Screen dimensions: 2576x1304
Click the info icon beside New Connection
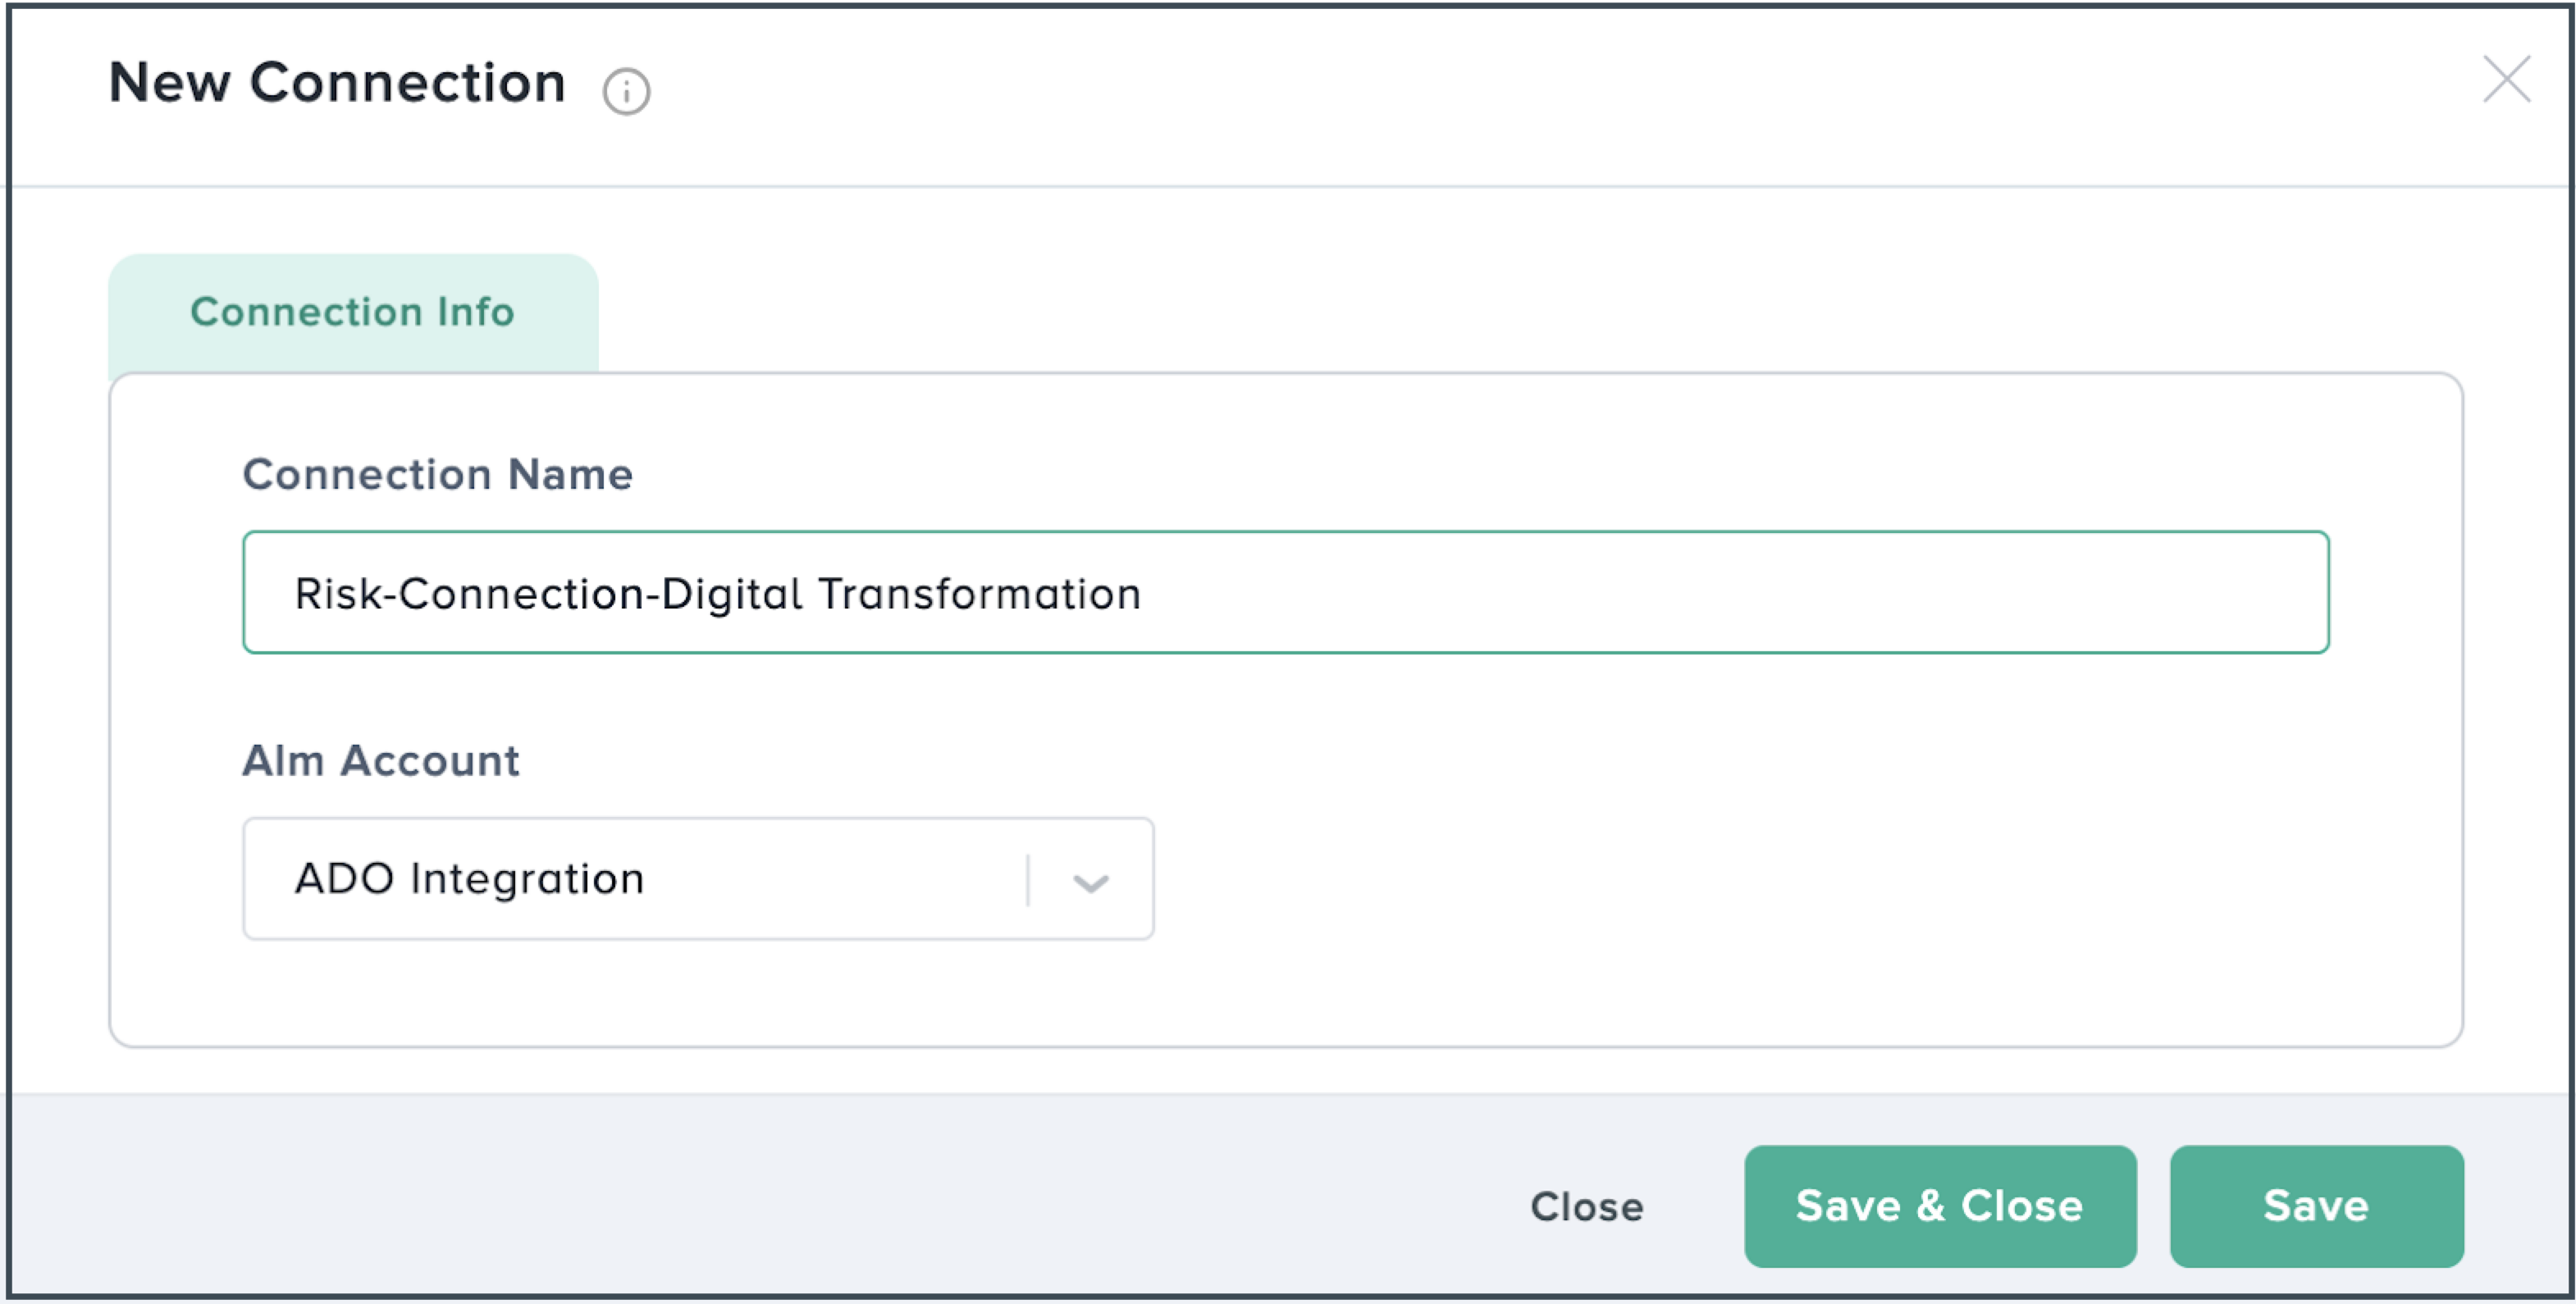click(x=626, y=92)
